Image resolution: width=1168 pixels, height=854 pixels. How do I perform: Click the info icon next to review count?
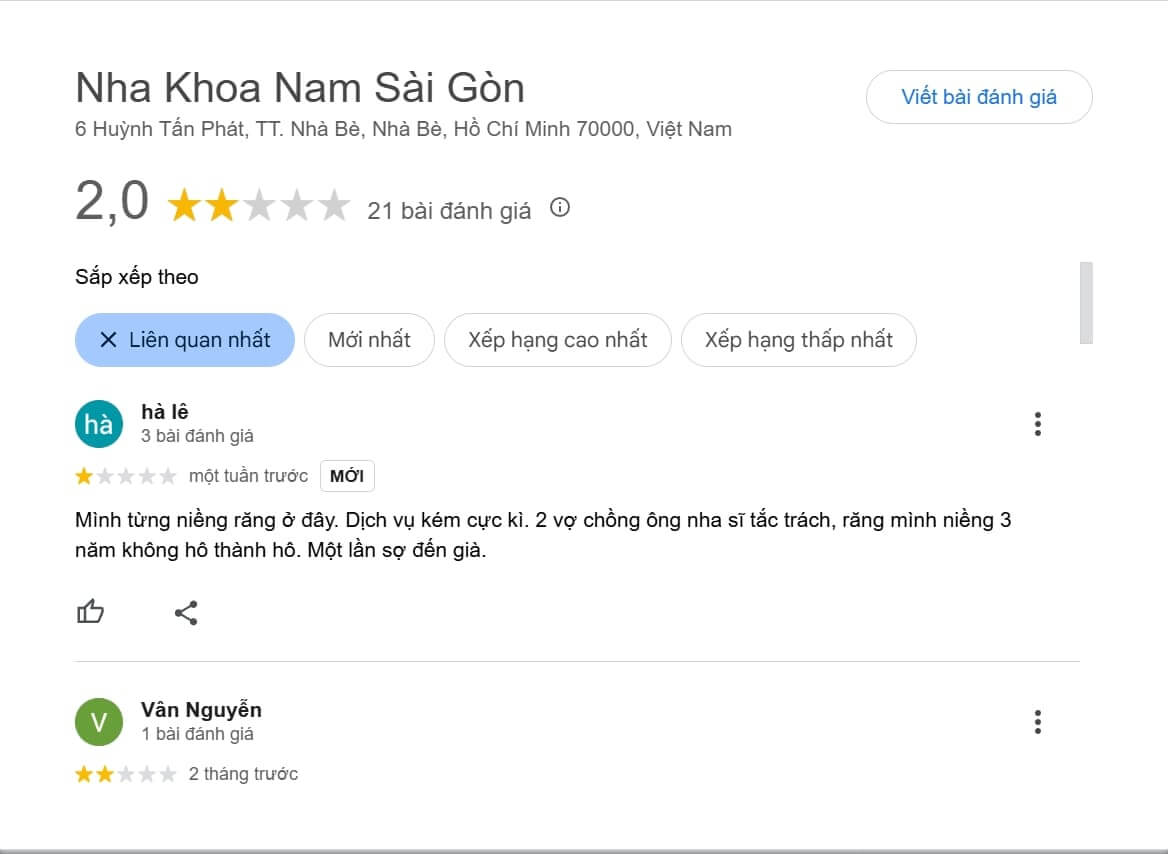560,208
